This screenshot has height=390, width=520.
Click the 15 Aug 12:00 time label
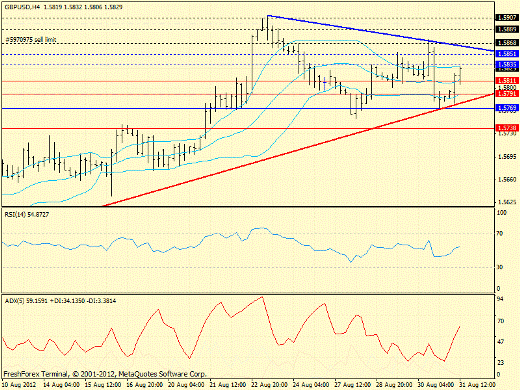pyautogui.click(x=103, y=385)
